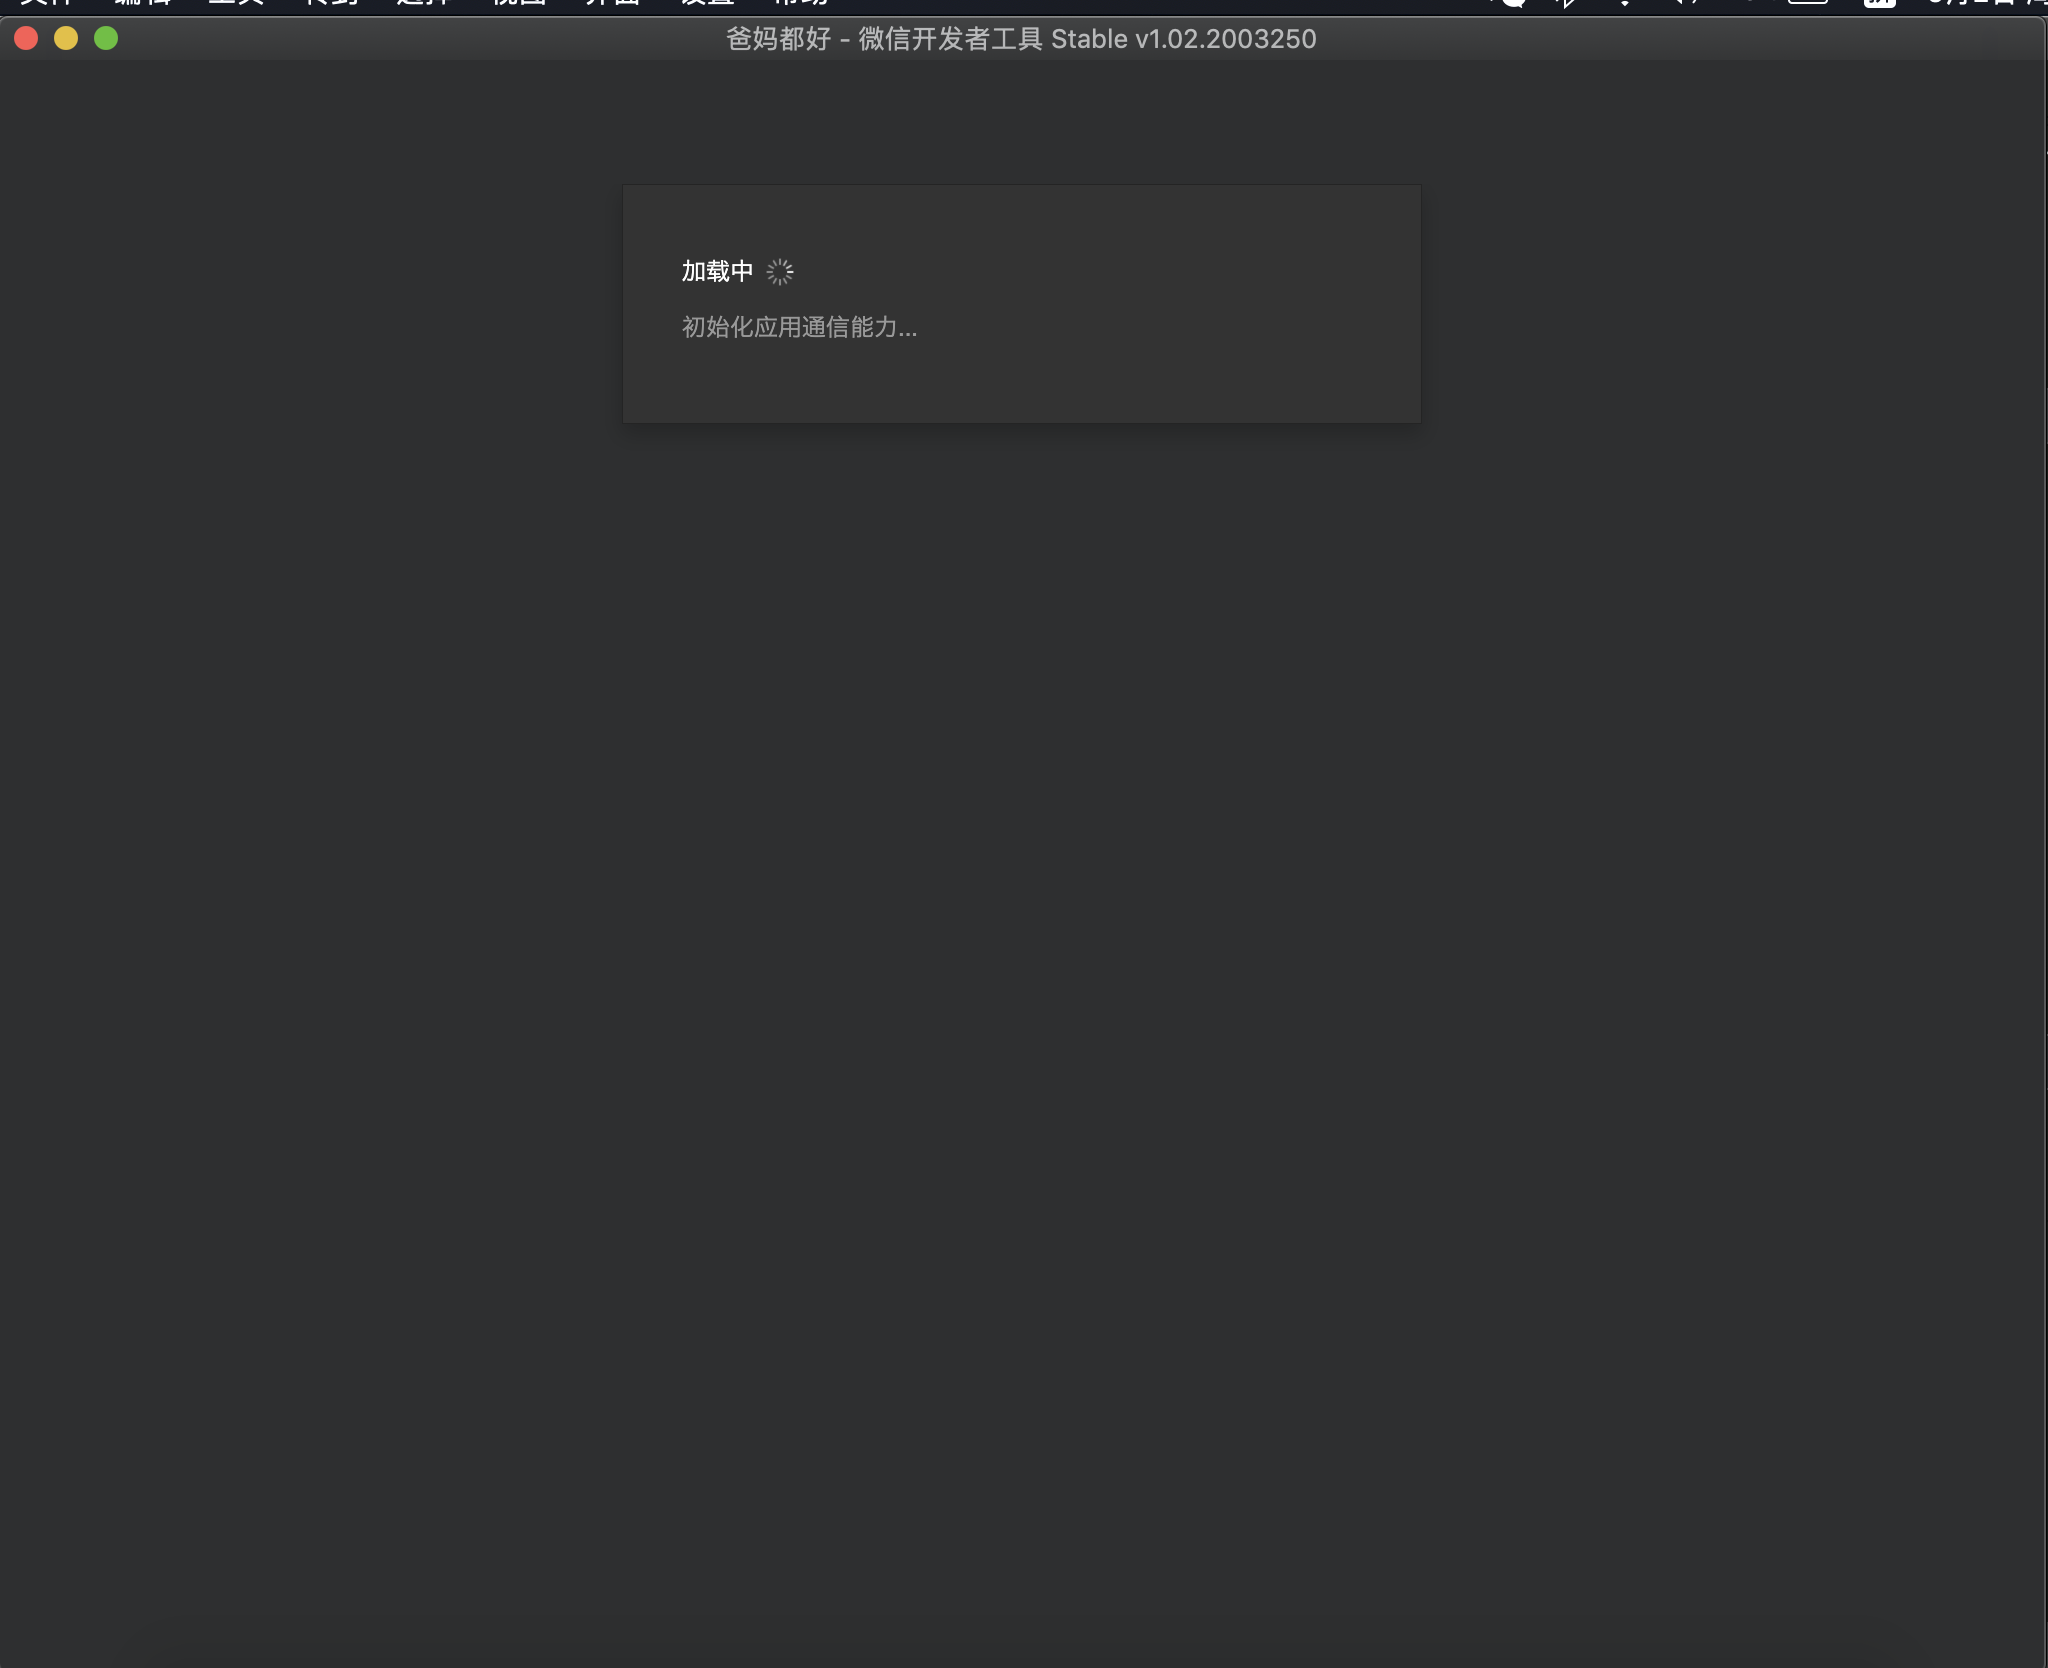The width and height of the screenshot is (2048, 1668).
Task: Open the 转到 menu
Action: coord(331,3)
